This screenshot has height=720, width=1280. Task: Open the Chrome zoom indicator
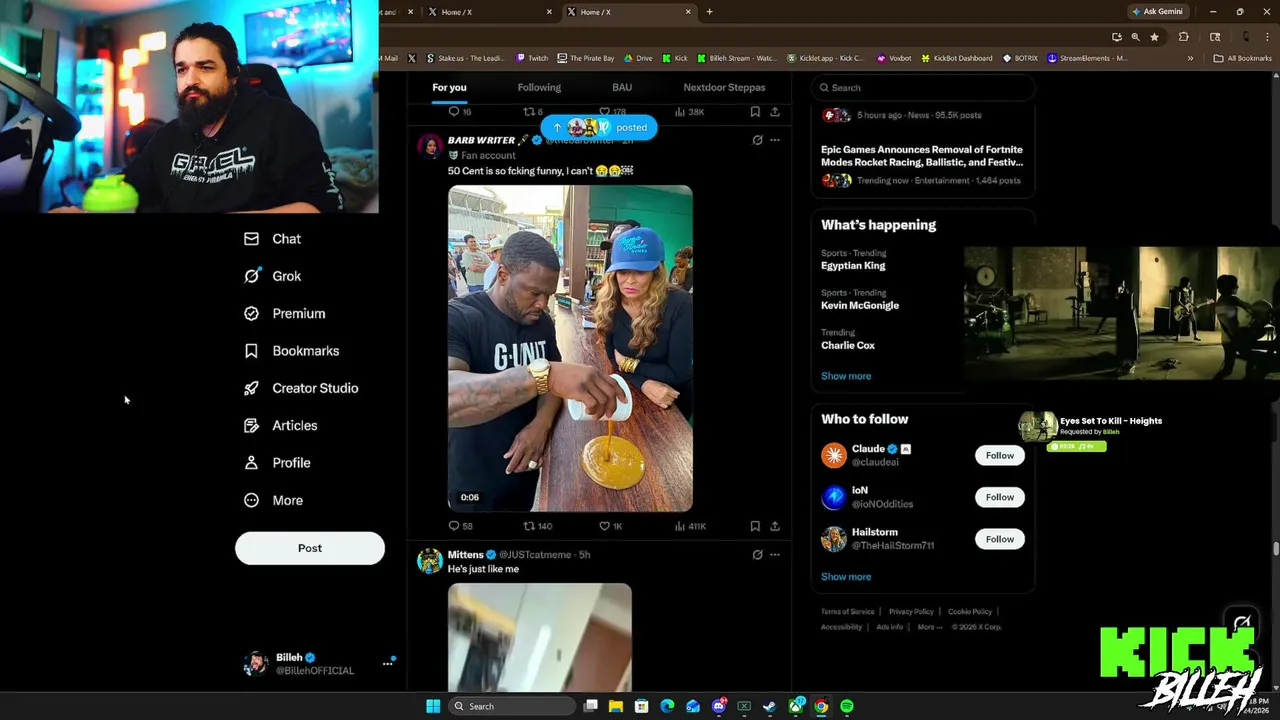(x=1135, y=37)
